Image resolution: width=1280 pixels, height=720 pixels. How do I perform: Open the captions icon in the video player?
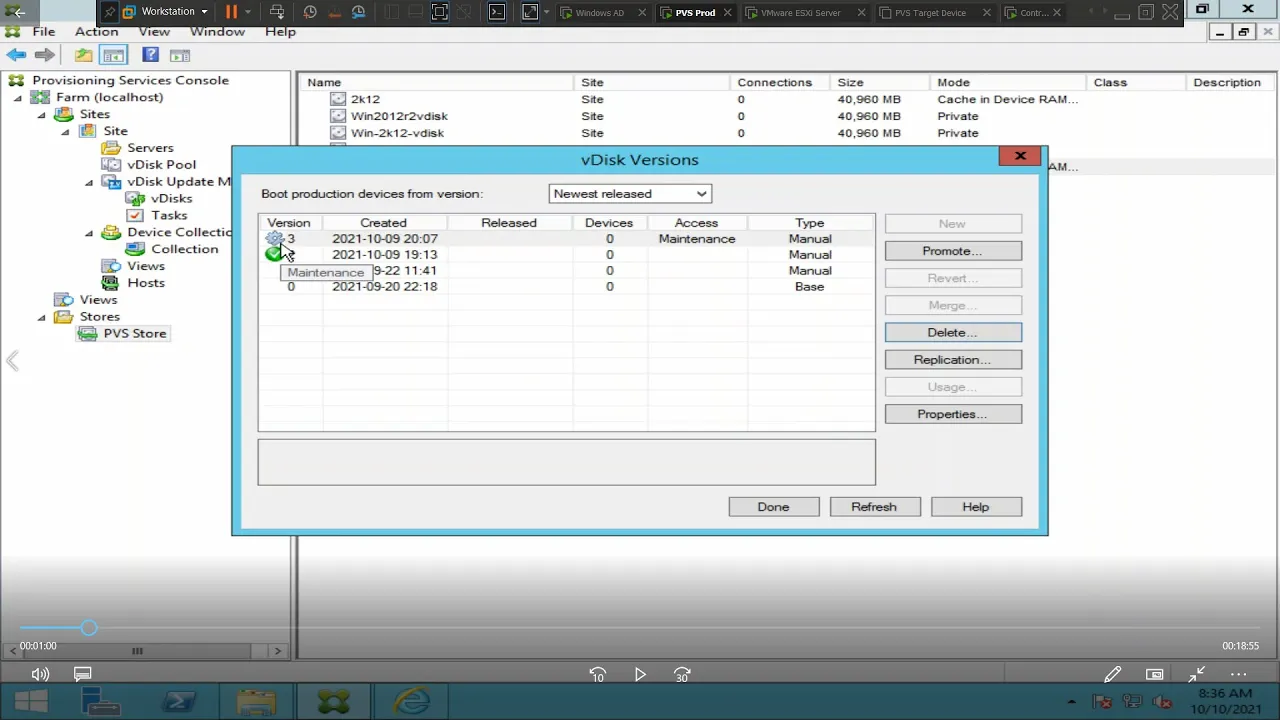pyautogui.click(x=82, y=675)
